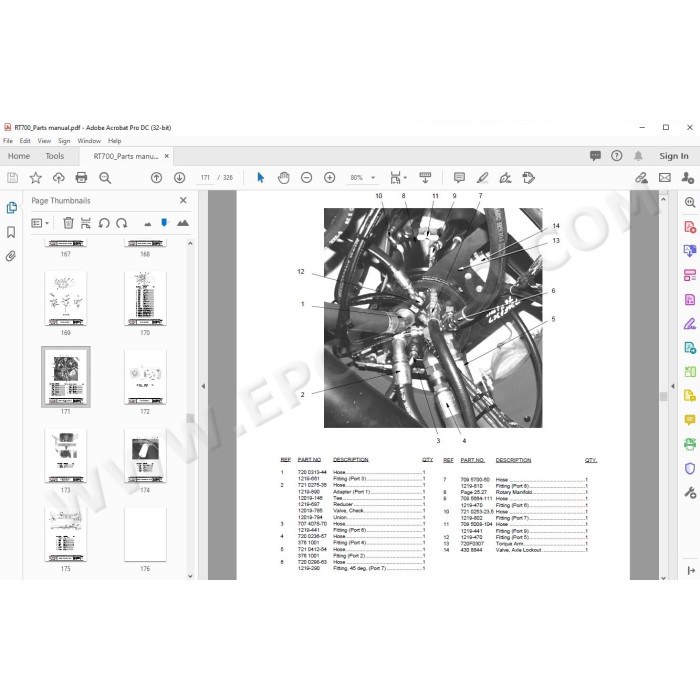
Task: Go to the next page
Action: 179,178
